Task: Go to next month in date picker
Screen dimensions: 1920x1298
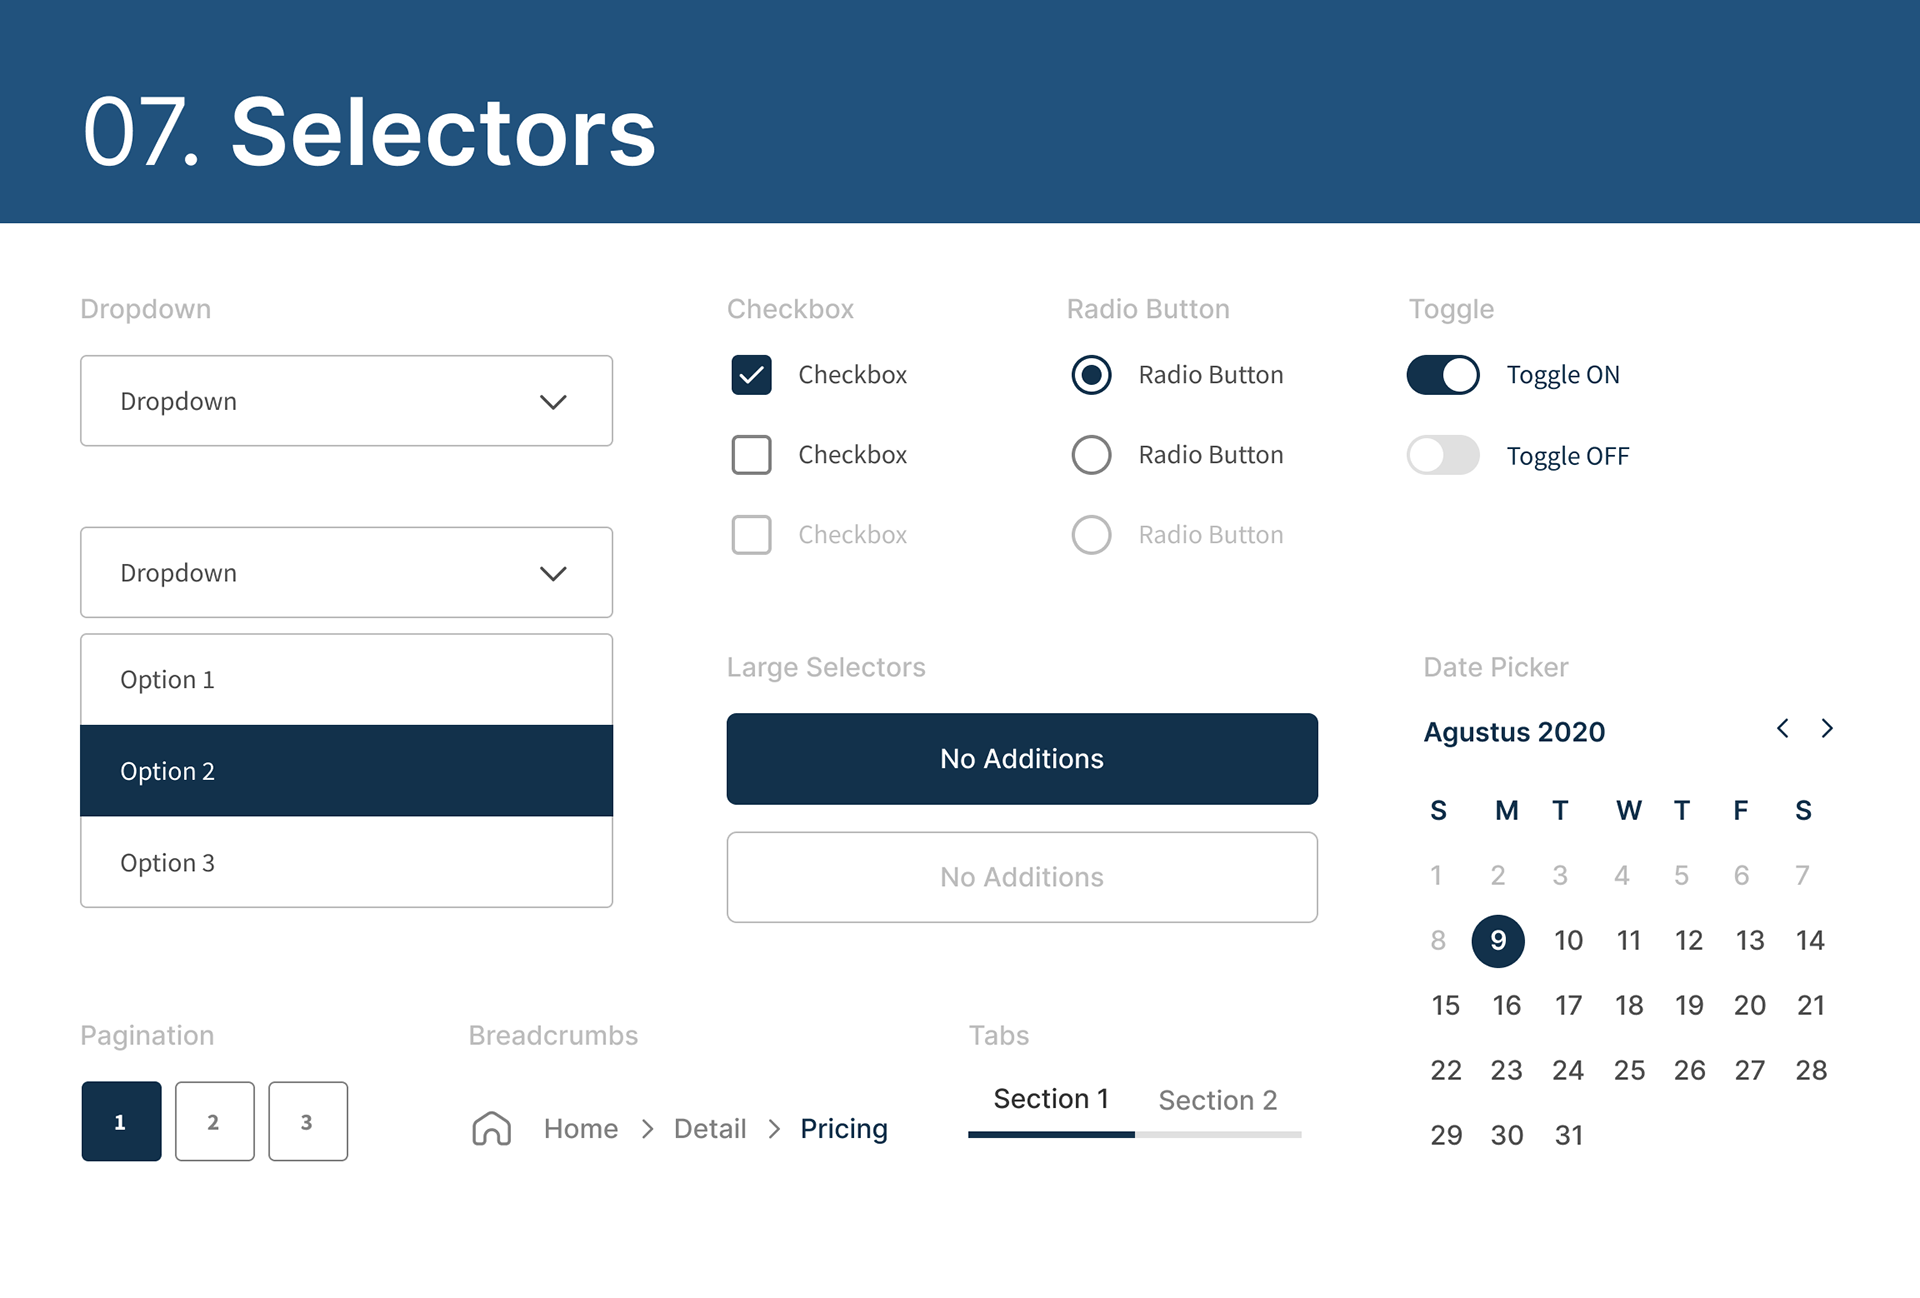Action: (x=1827, y=728)
